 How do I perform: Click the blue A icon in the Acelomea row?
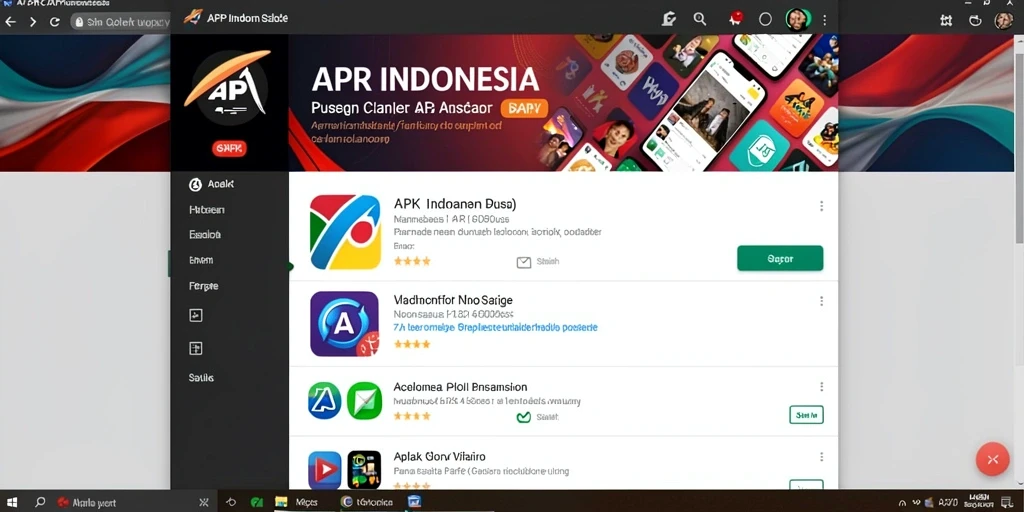pos(325,401)
